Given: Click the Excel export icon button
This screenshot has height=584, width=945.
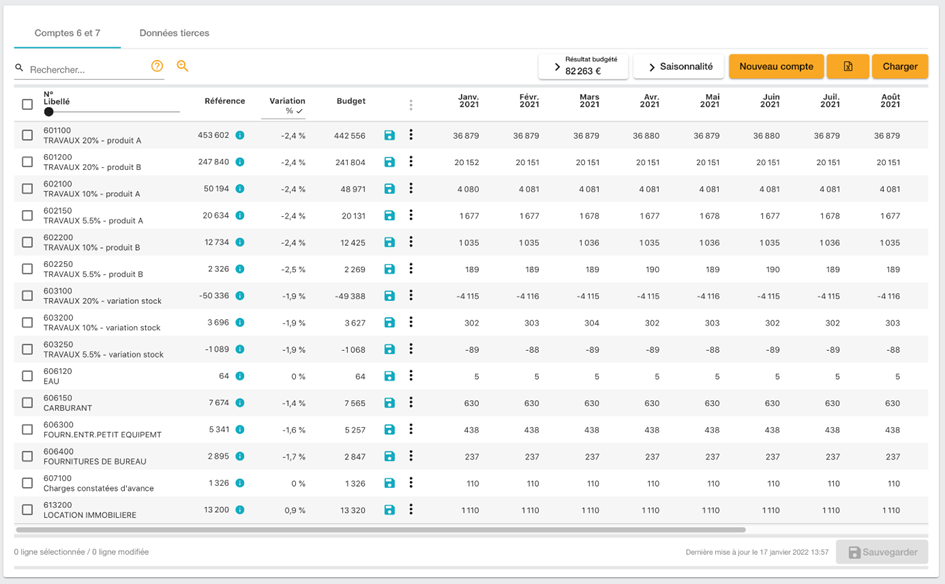Looking at the screenshot, I should point(848,66).
